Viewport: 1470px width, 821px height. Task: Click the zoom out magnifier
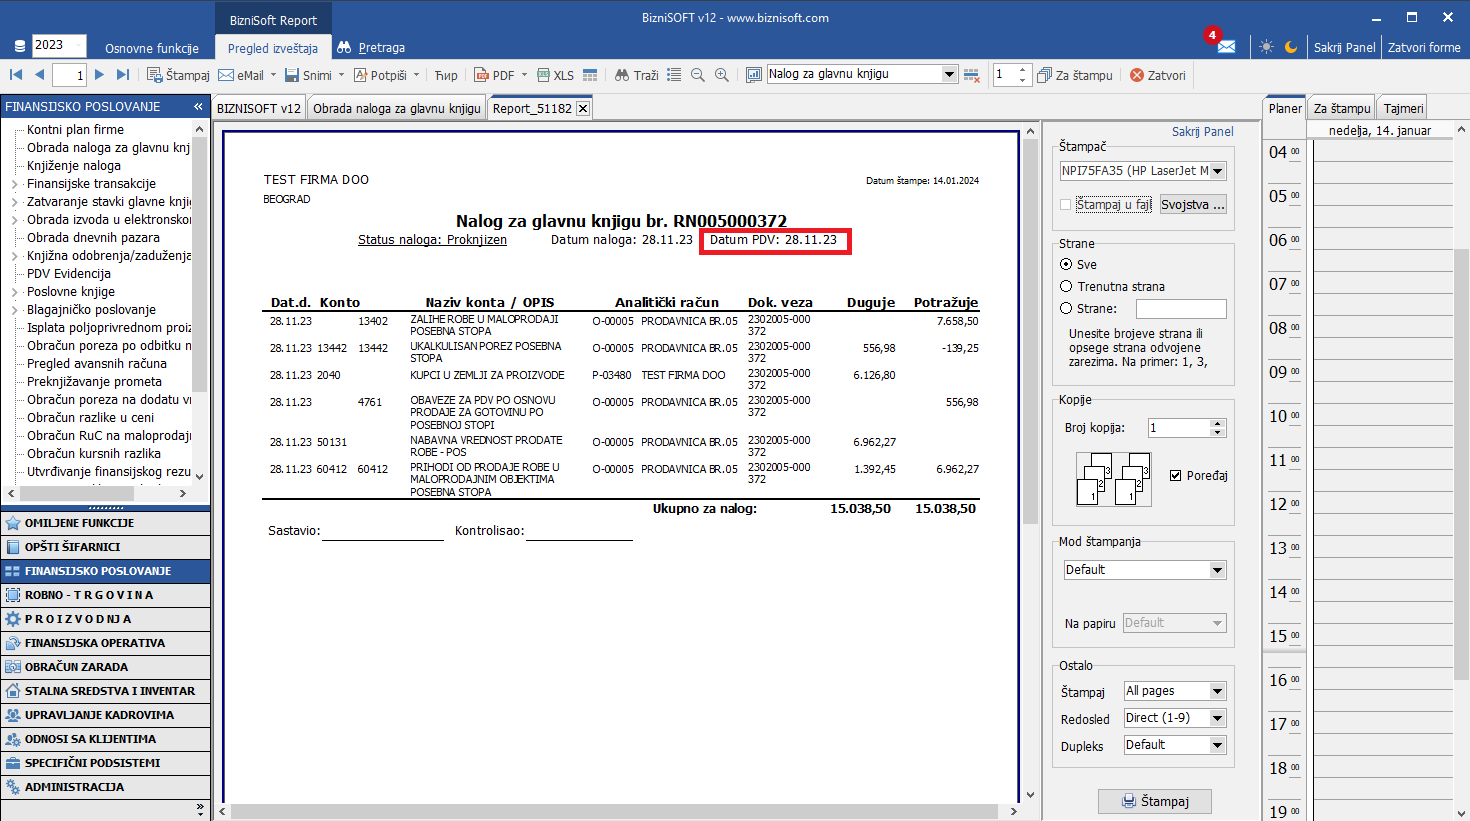click(x=698, y=75)
